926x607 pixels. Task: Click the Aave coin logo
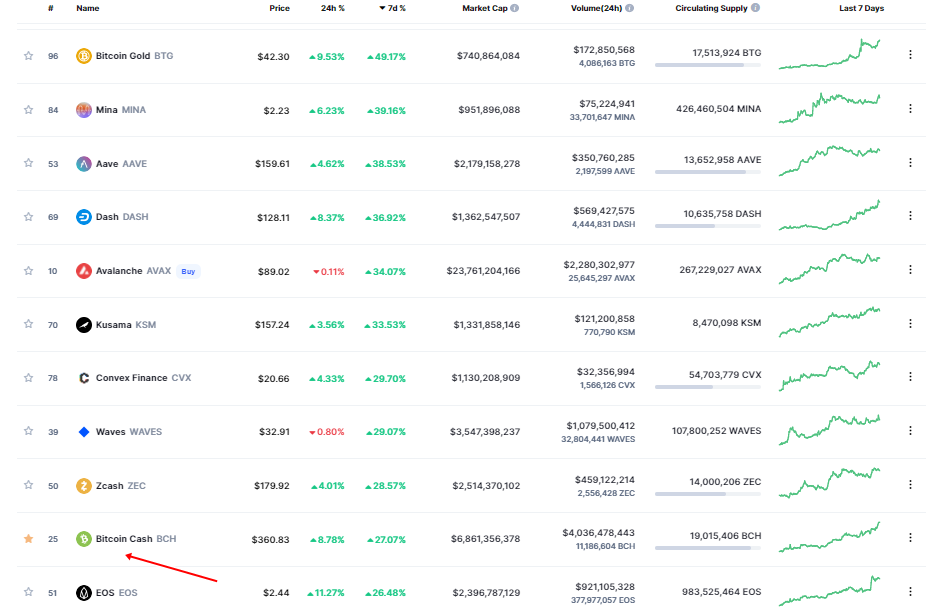click(84, 164)
